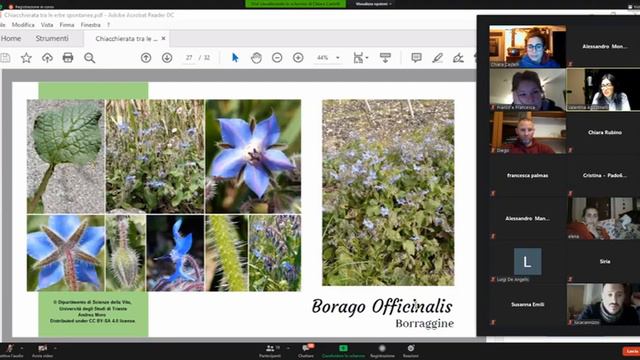The height and width of the screenshot is (360, 640).
Task: Select the Chiacchierata tra le document tab
Action: 126,39
